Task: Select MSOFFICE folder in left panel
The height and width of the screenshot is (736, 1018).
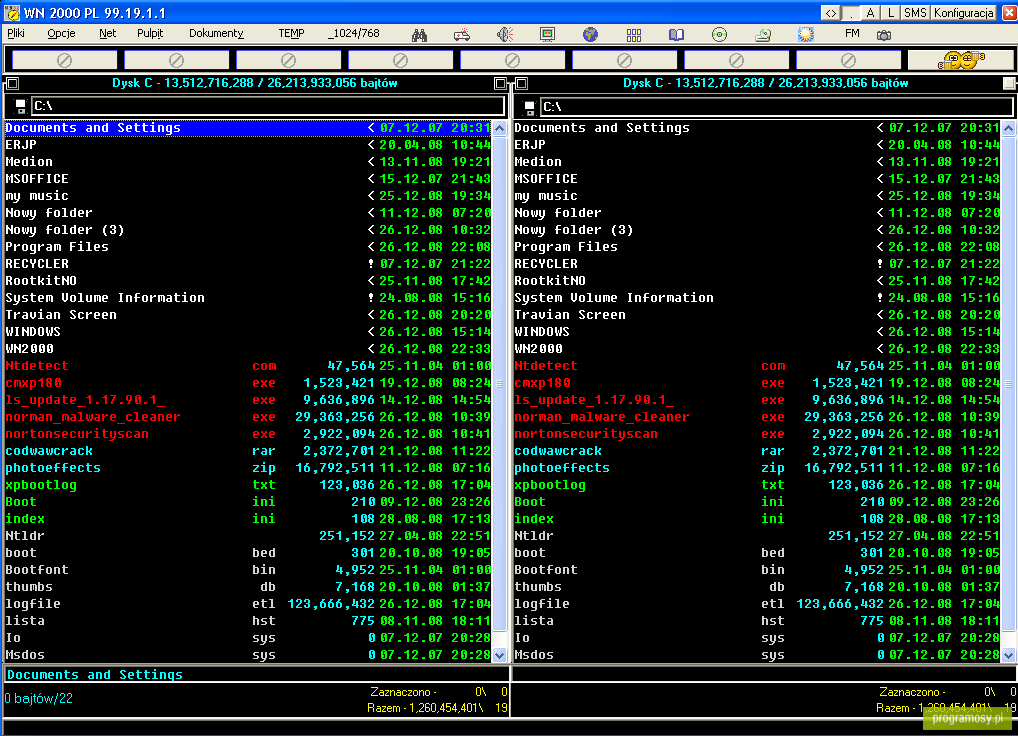Action: 248,178
